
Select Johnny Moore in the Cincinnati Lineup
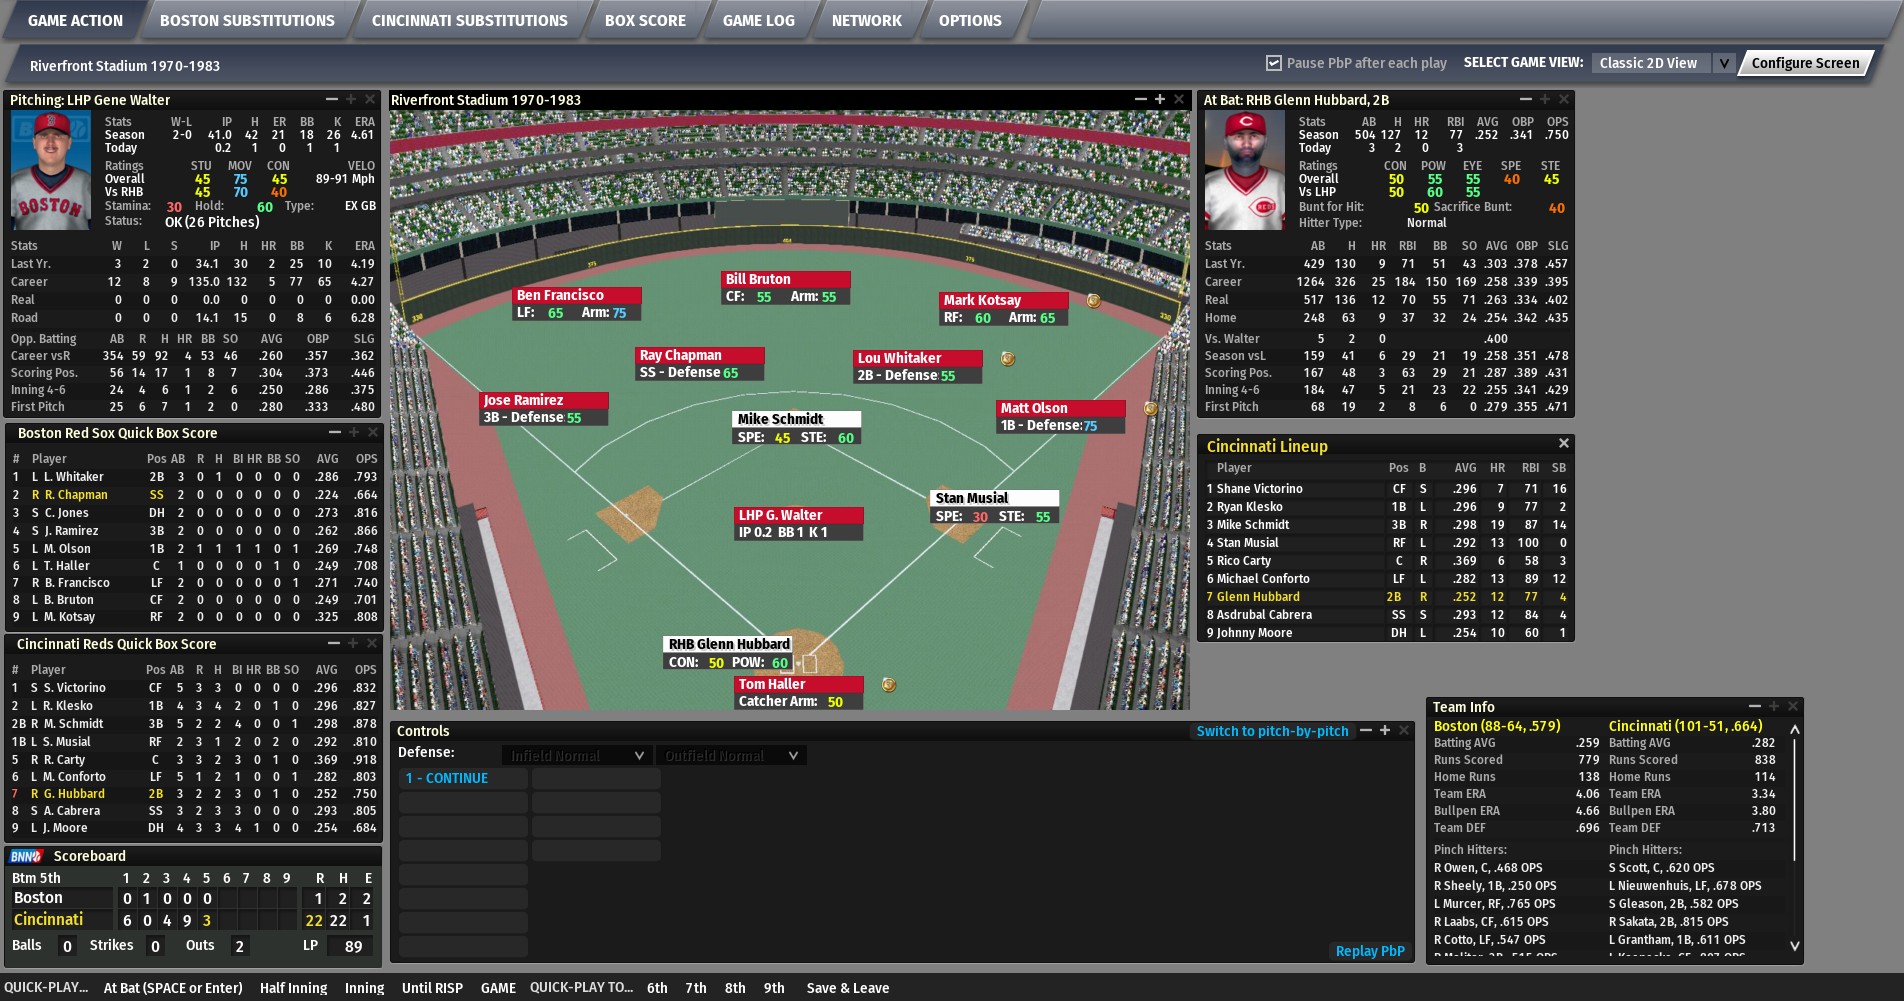(1386, 633)
